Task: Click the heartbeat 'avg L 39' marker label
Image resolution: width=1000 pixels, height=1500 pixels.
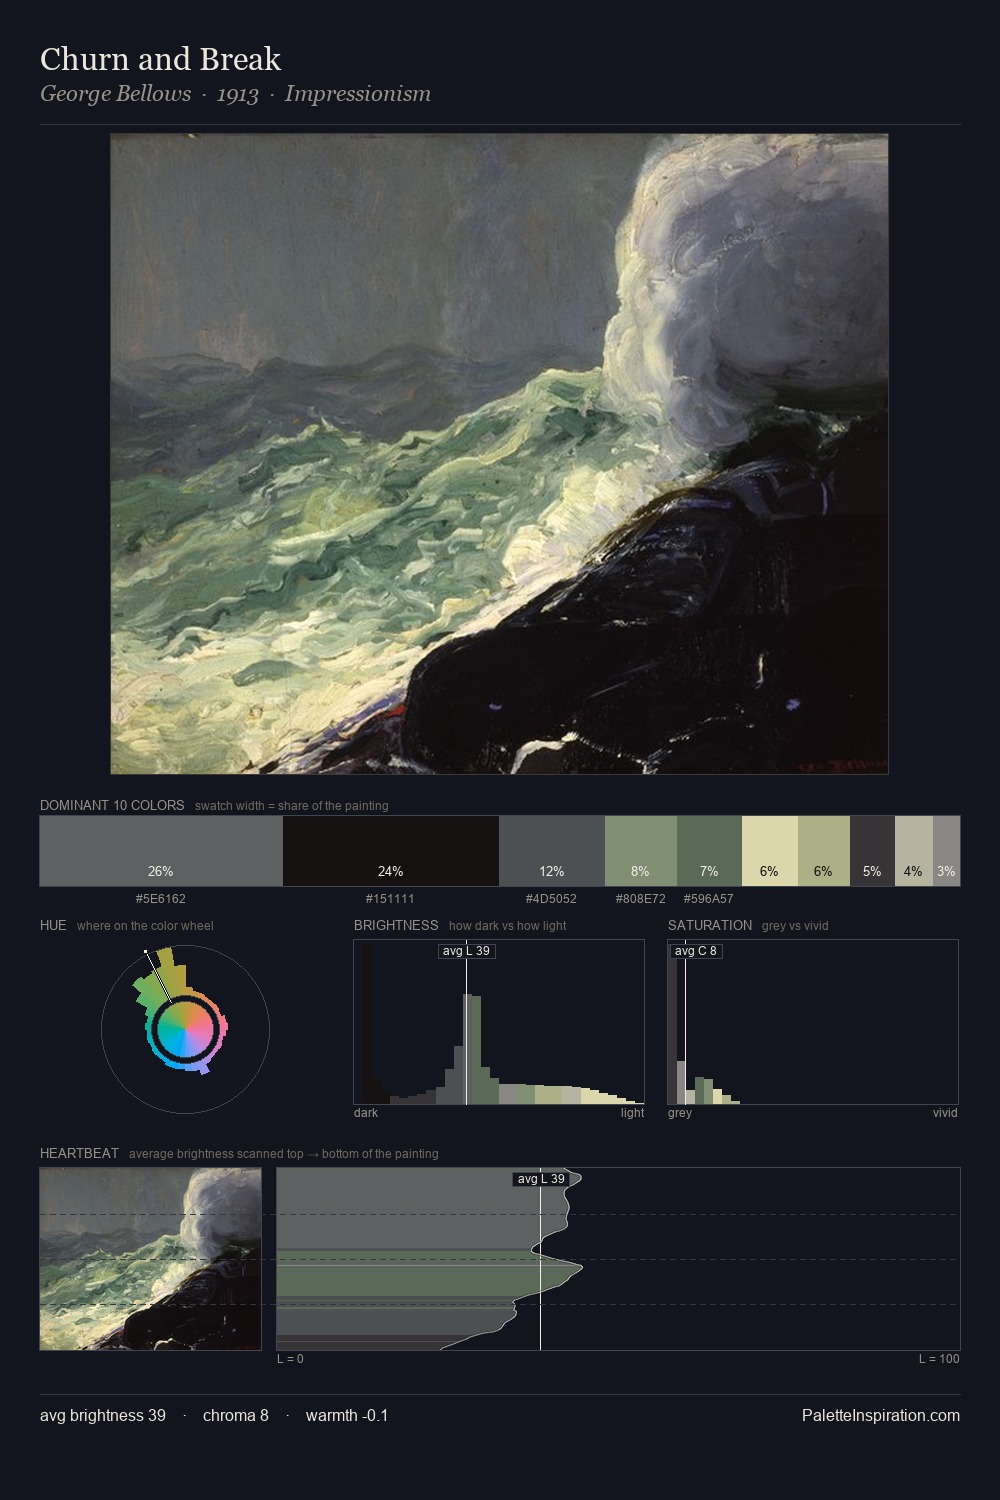Action: 541,1179
